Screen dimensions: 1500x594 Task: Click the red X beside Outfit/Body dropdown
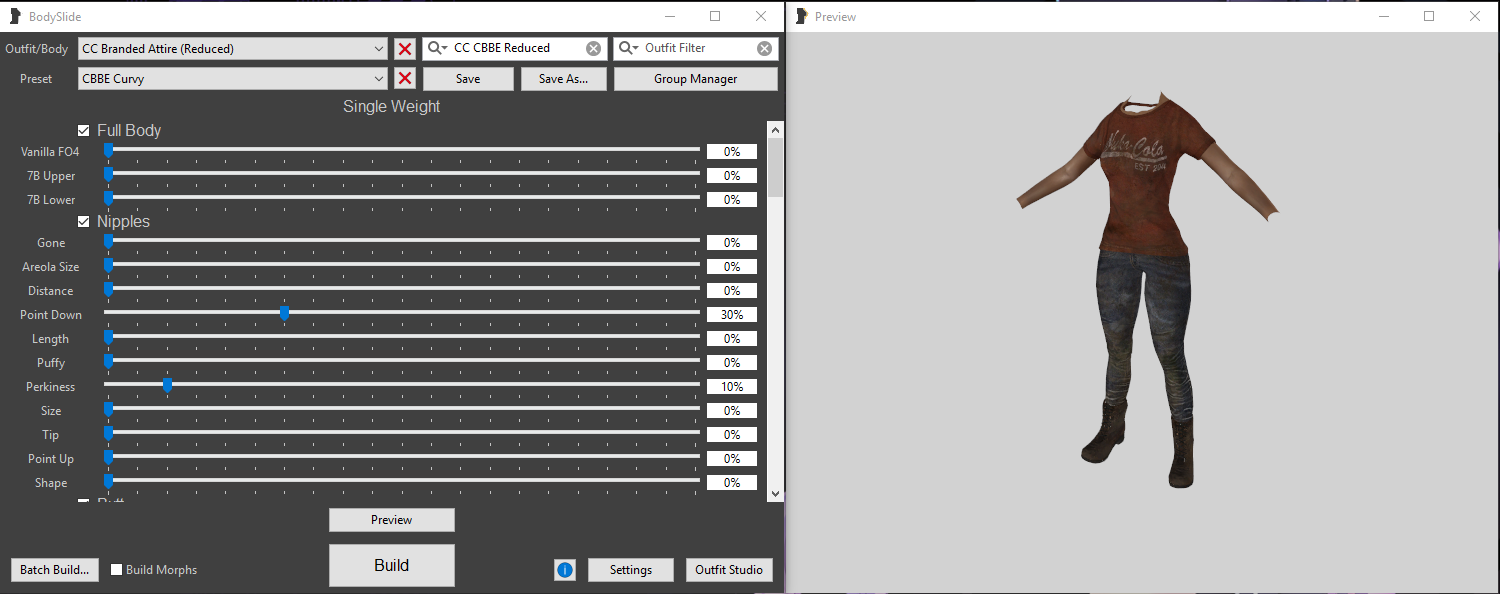(405, 49)
